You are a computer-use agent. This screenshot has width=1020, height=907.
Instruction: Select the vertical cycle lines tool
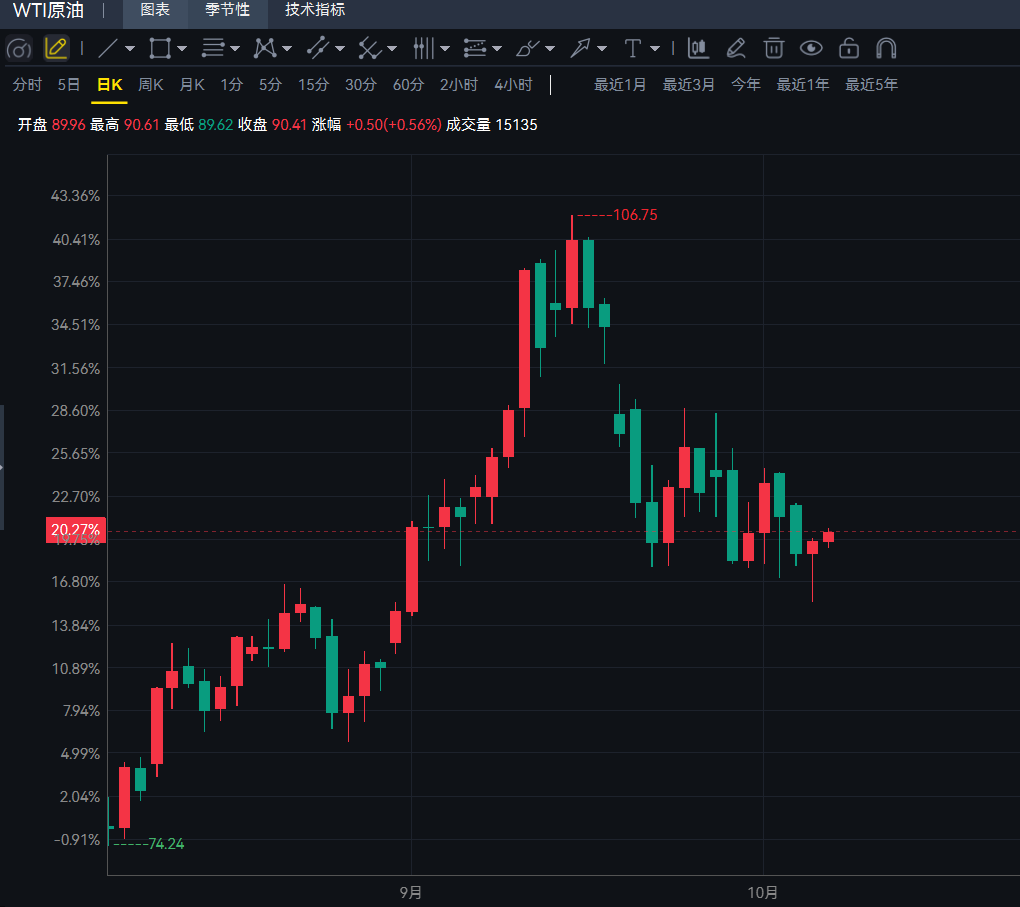tap(423, 48)
